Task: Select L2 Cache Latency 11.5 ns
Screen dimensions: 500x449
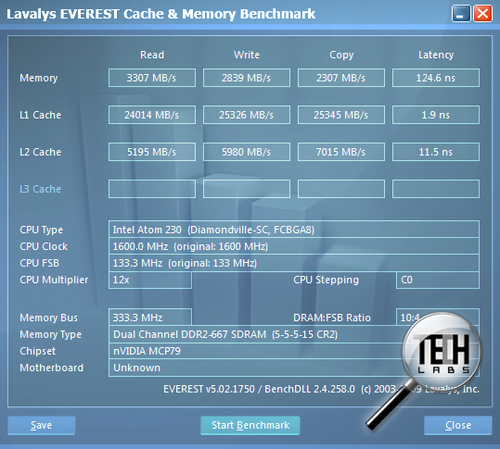Action: point(436,152)
